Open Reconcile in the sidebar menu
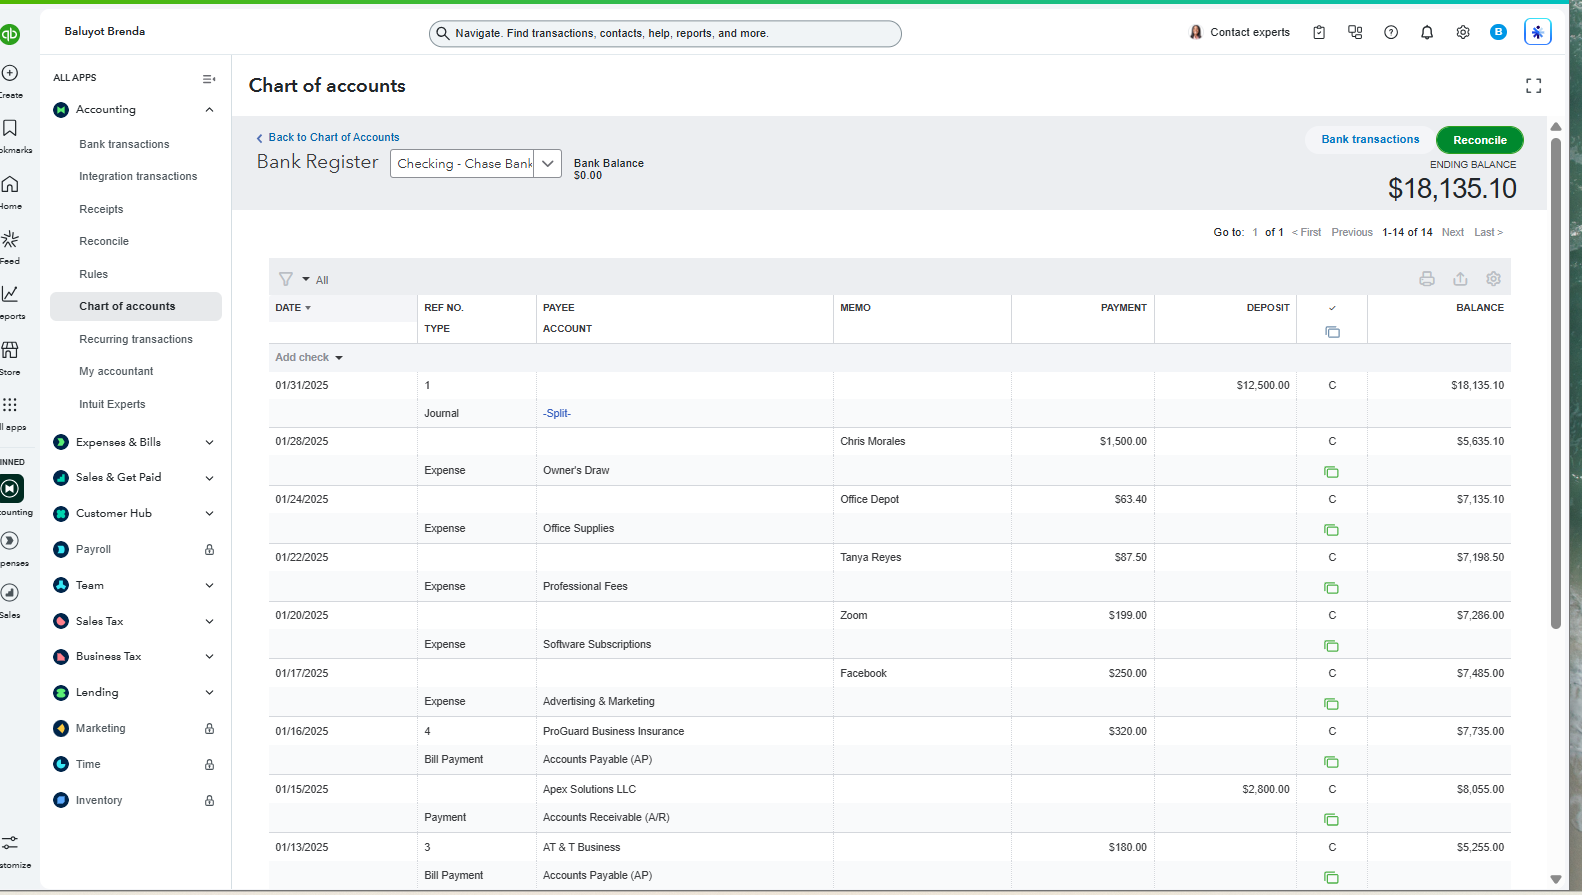 [x=104, y=241]
